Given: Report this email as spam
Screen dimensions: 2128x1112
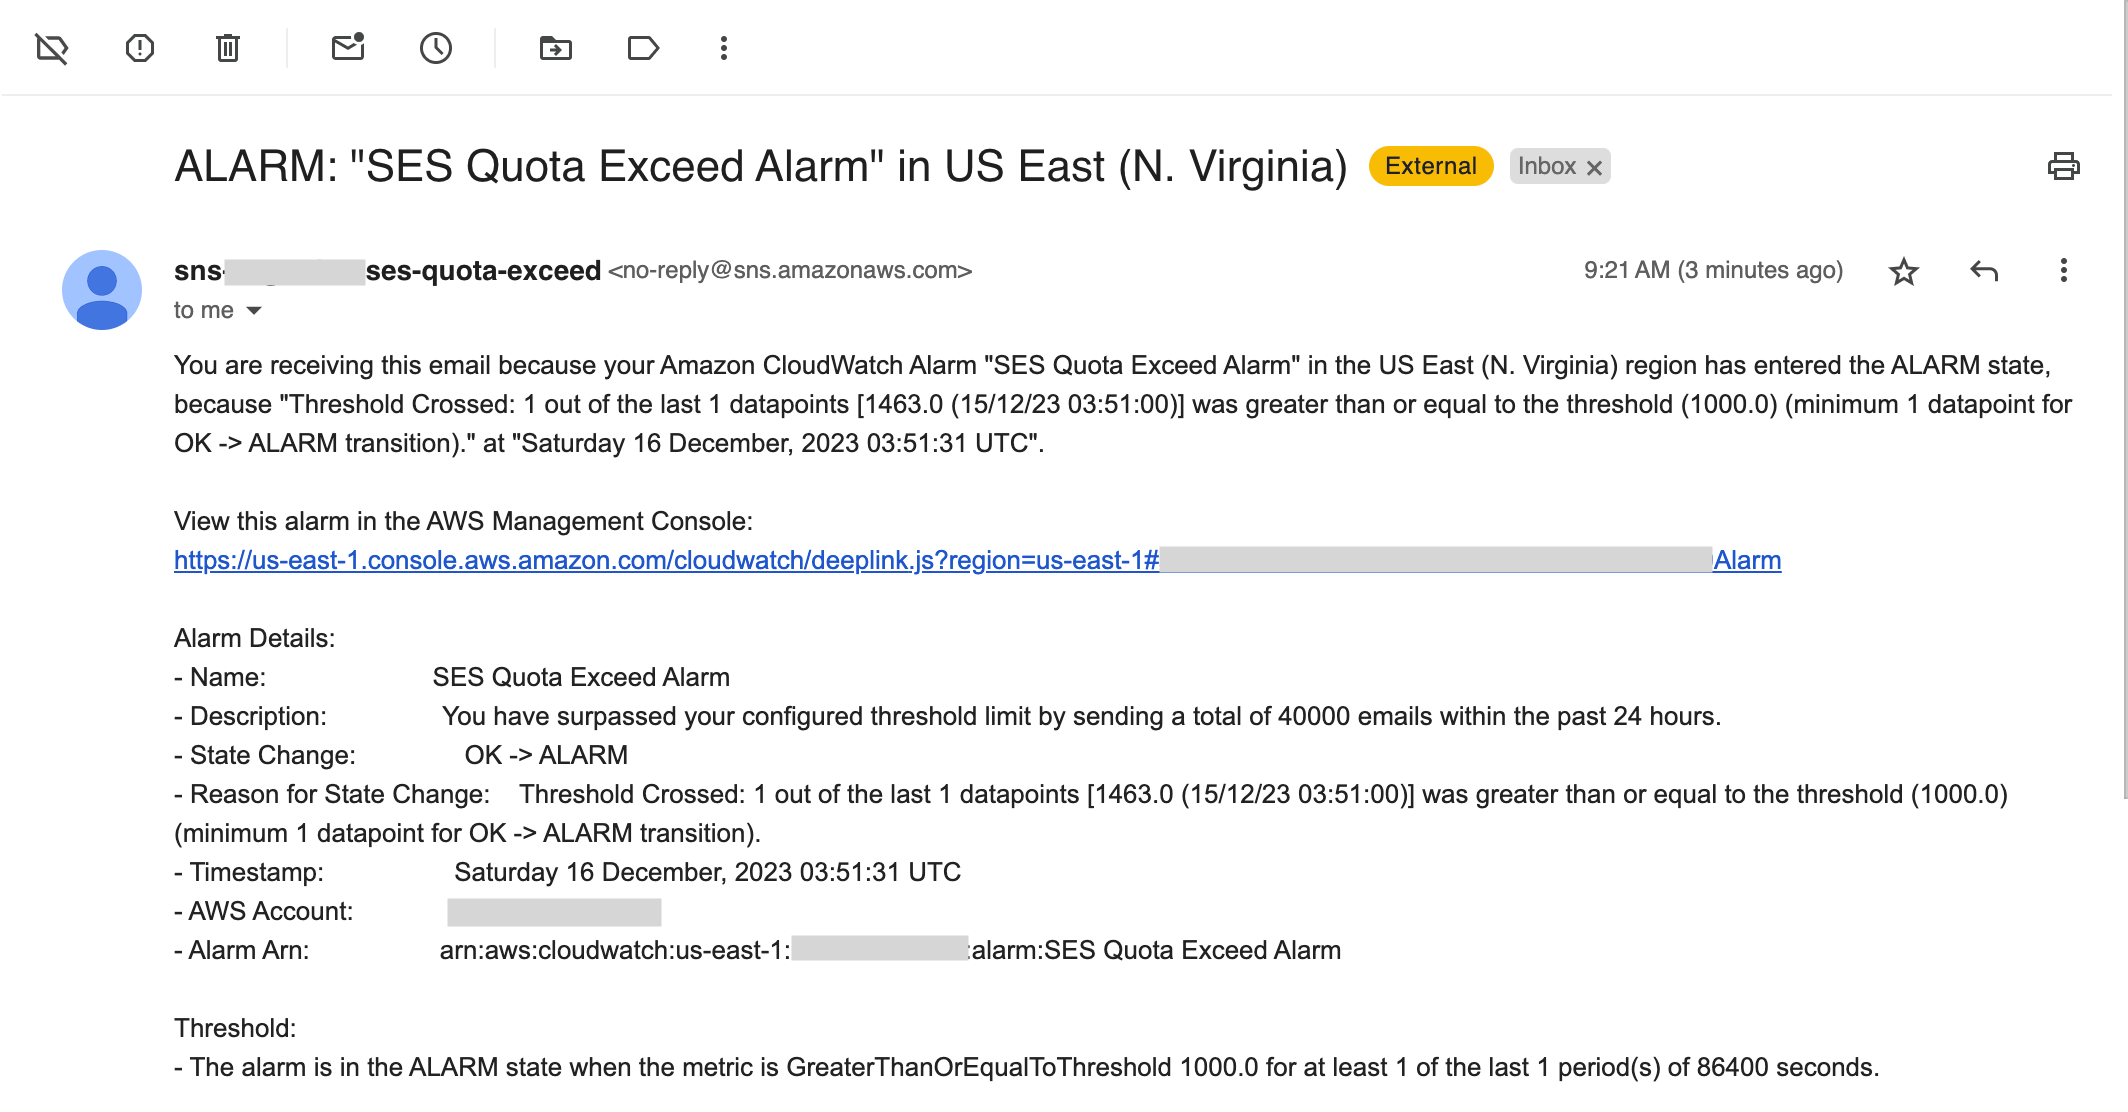Looking at the screenshot, I should tap(140, 47).
